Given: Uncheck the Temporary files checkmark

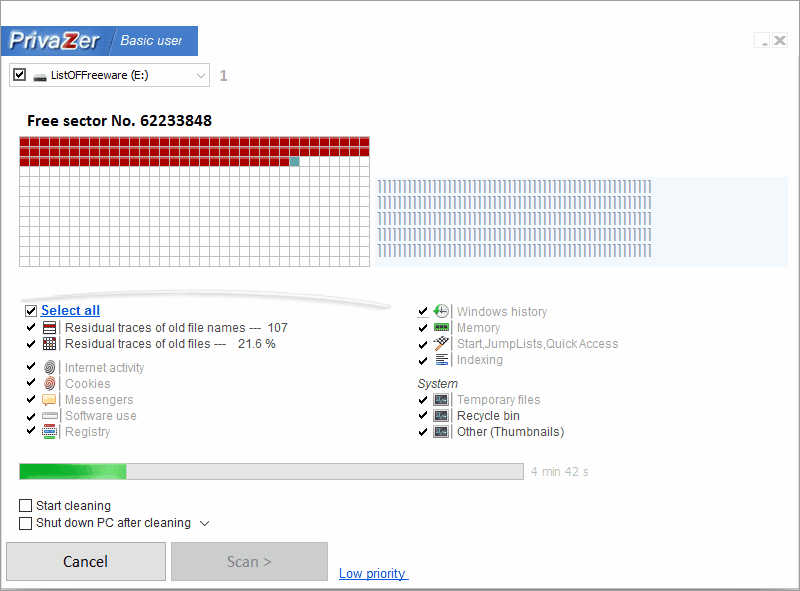Looking at the screenshot, I should [423, 399].
